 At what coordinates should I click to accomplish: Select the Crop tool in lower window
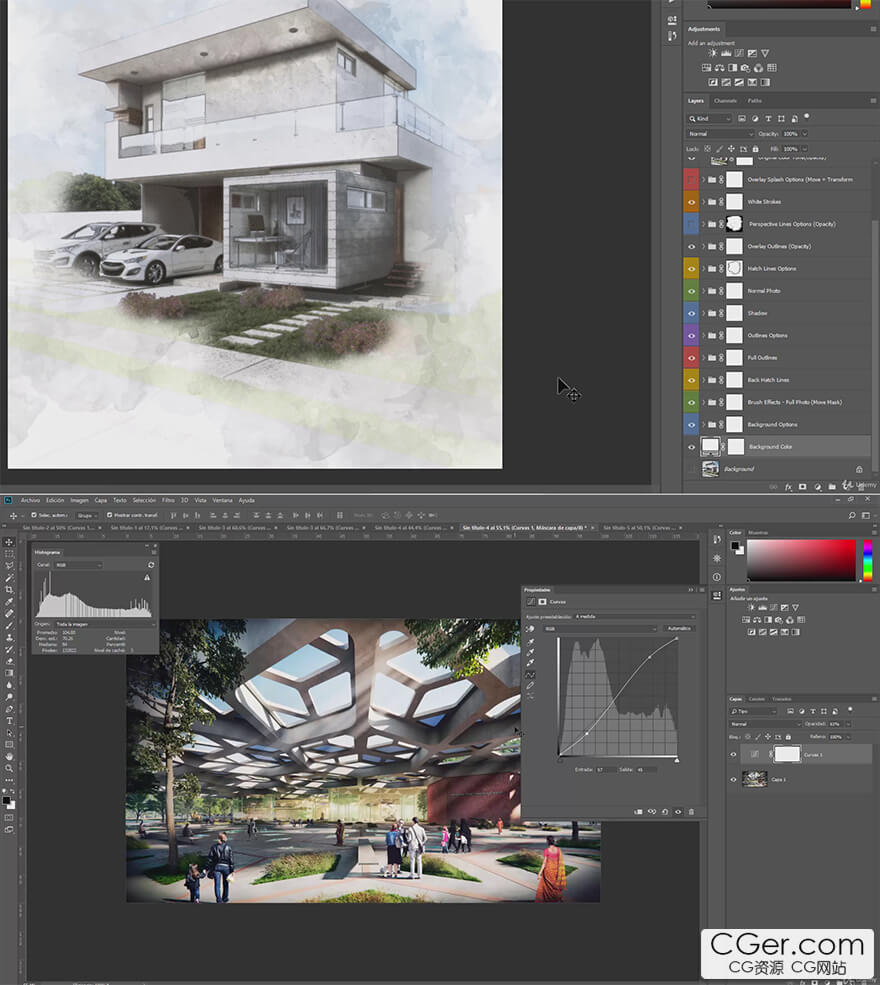[9, 589]
